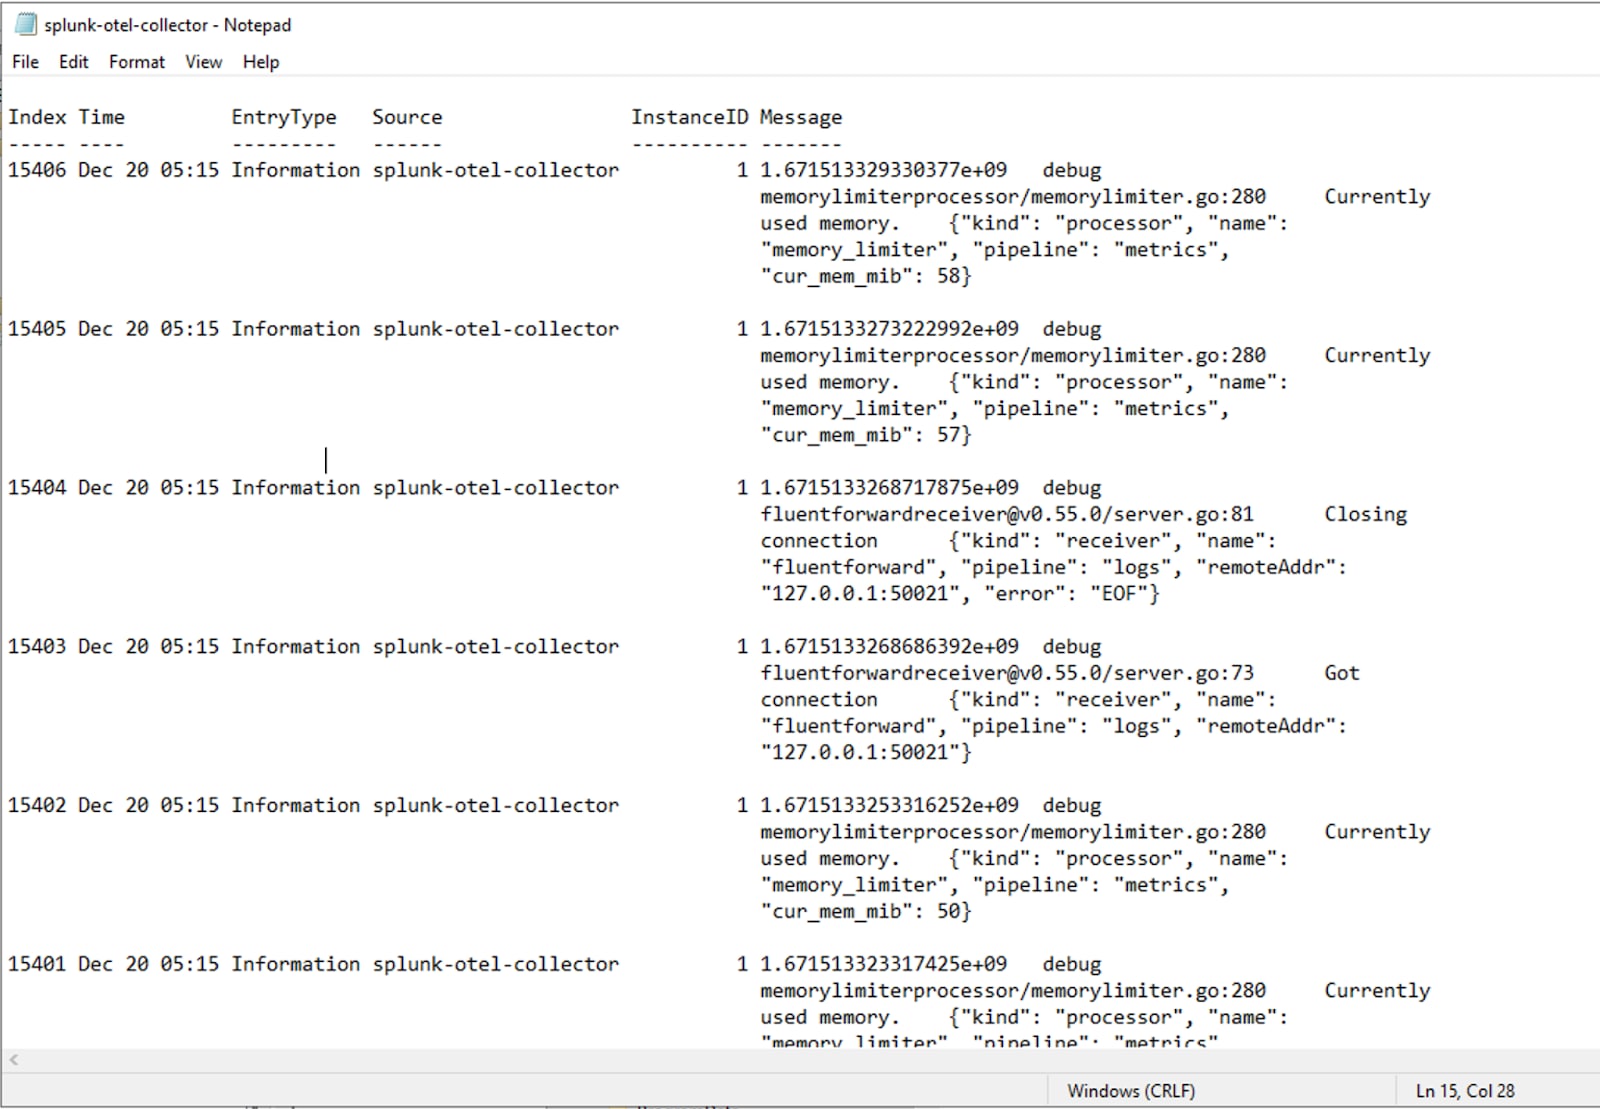Screen dimensions: 1600x1109
Task: Click the EntryType column header text
Action: tap(284, 117)
